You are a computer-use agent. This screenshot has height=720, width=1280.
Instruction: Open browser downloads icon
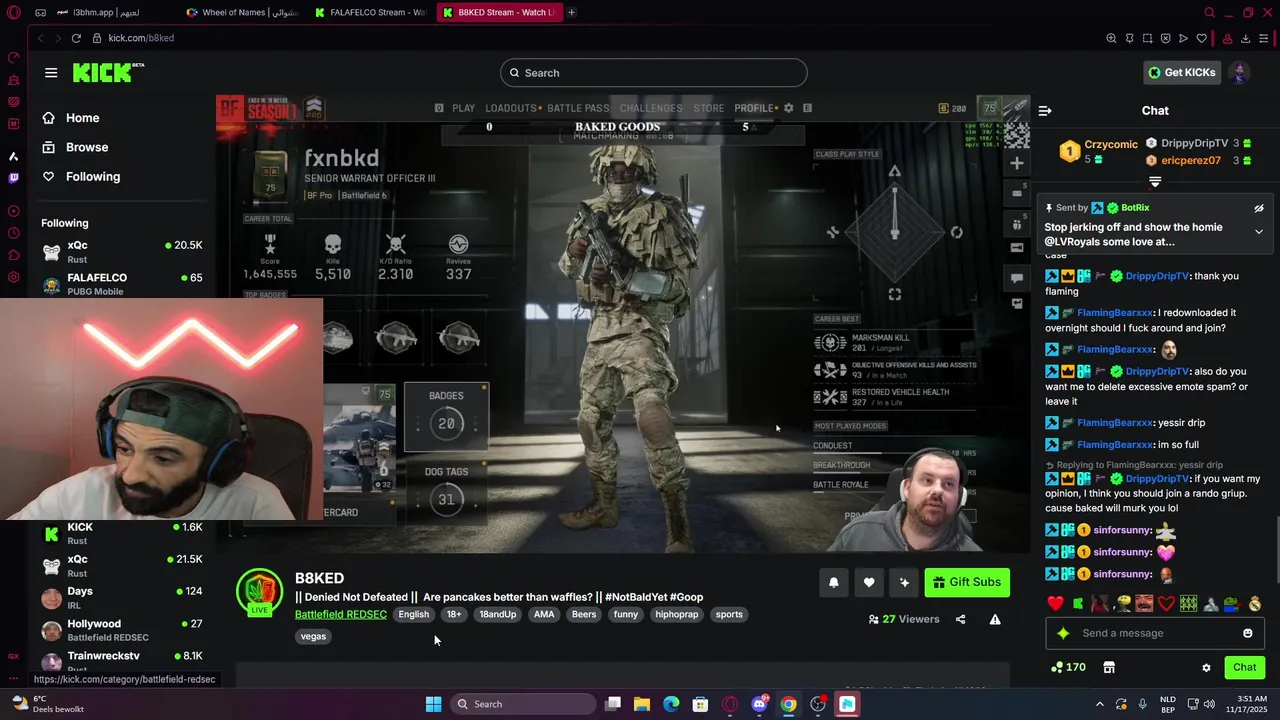coord(1245,38)
